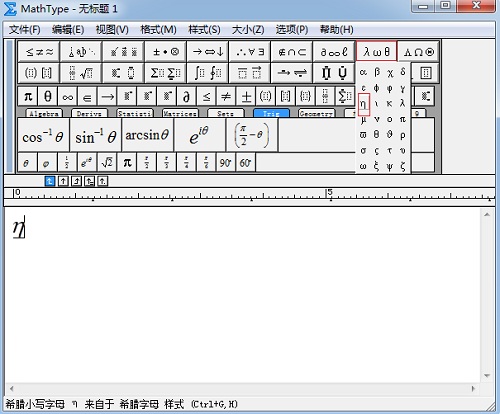Select the second tab-stop alignment button

point(63,181)
